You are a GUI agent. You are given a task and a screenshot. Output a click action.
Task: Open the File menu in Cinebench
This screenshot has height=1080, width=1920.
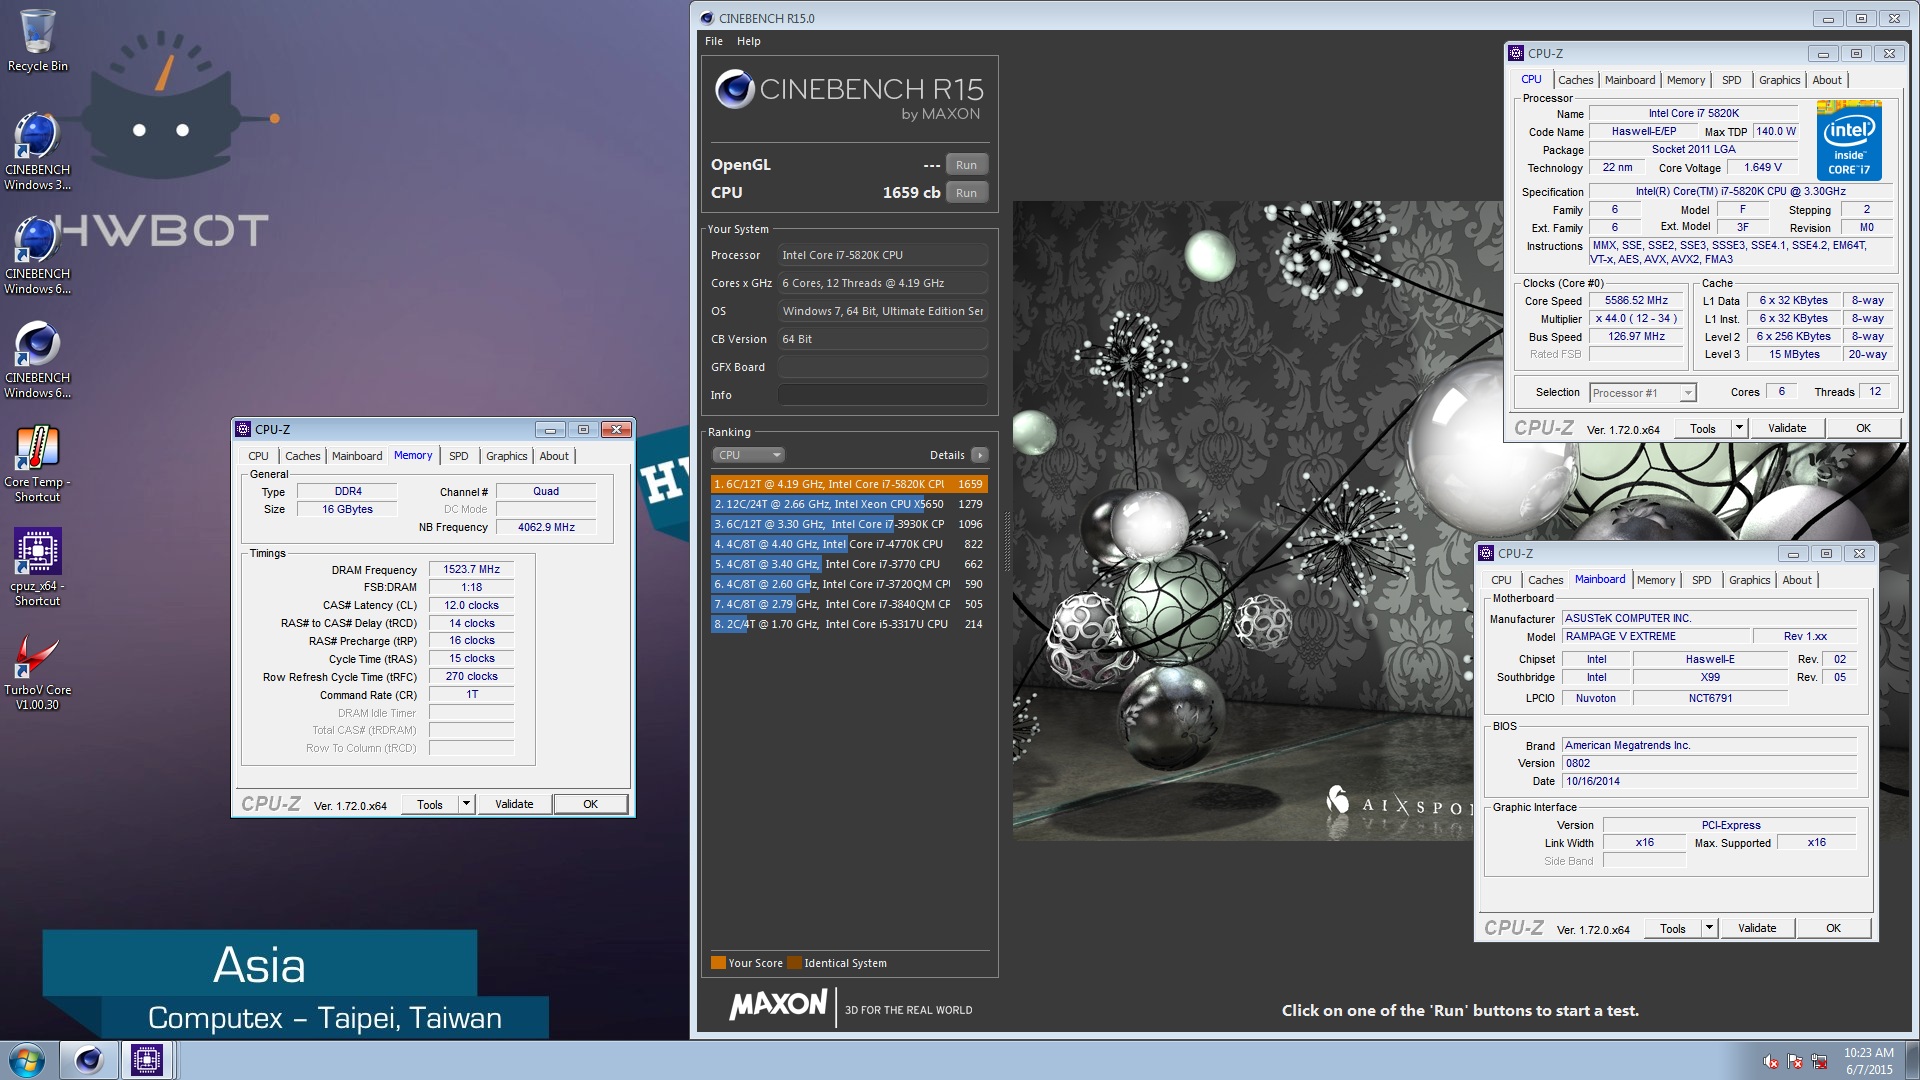pos(713,41)
